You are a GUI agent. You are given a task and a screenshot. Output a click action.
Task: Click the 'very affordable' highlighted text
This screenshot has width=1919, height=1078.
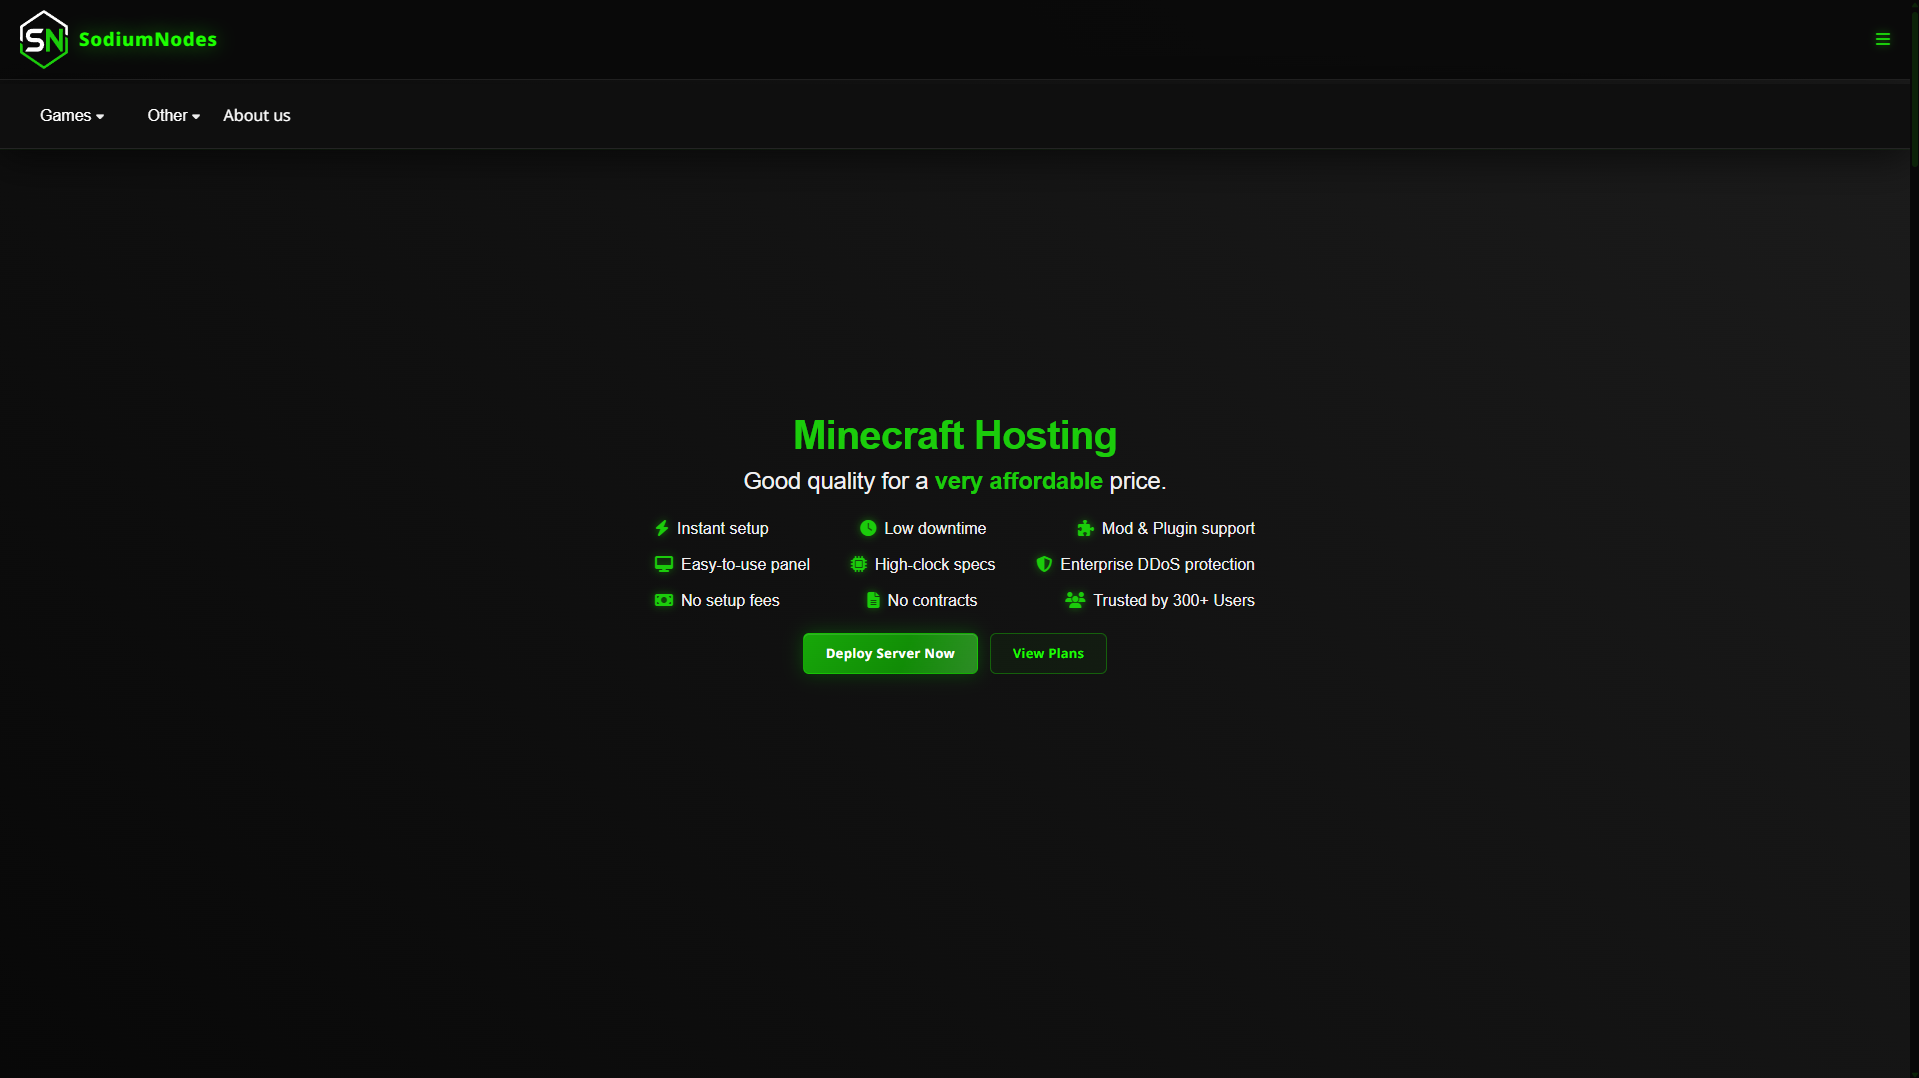[1018, 481]
